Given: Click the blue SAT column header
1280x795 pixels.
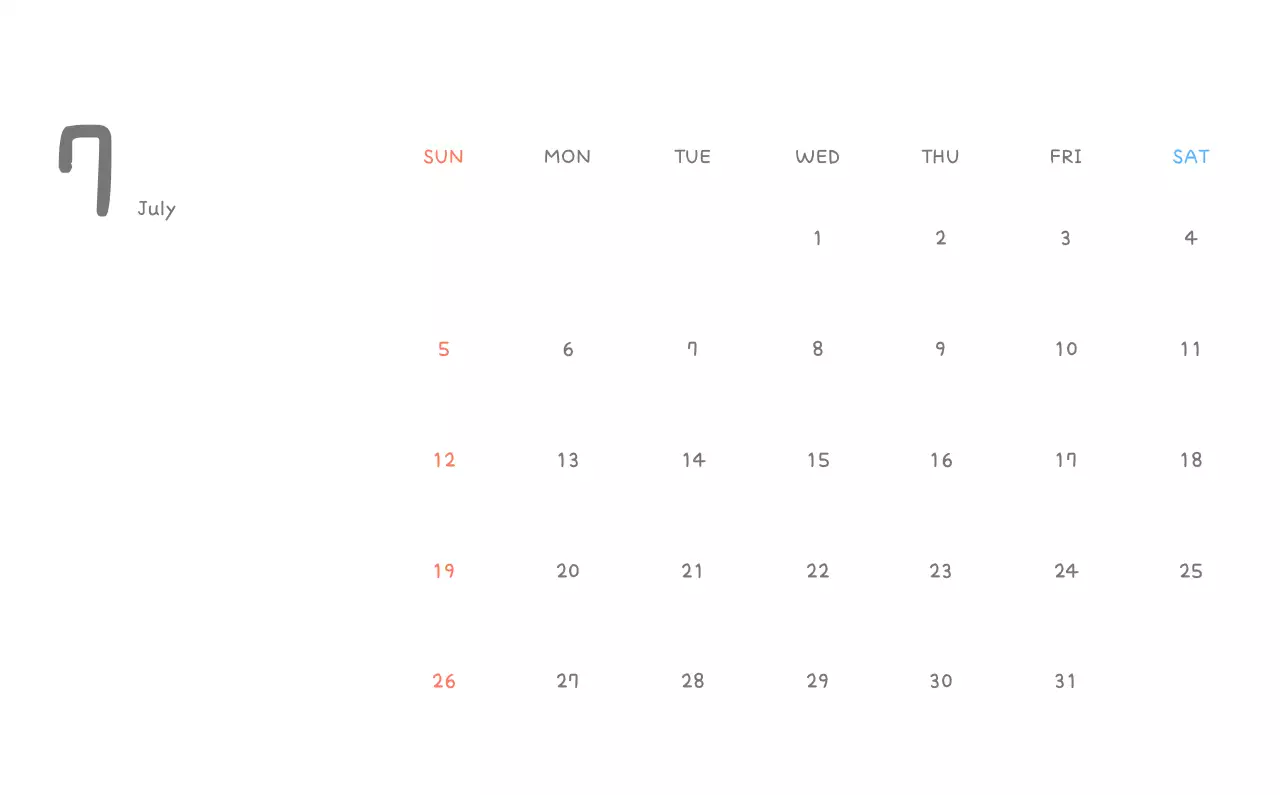Looking at the screenshot, I should pyautogui.click(x=1191, y=156).
